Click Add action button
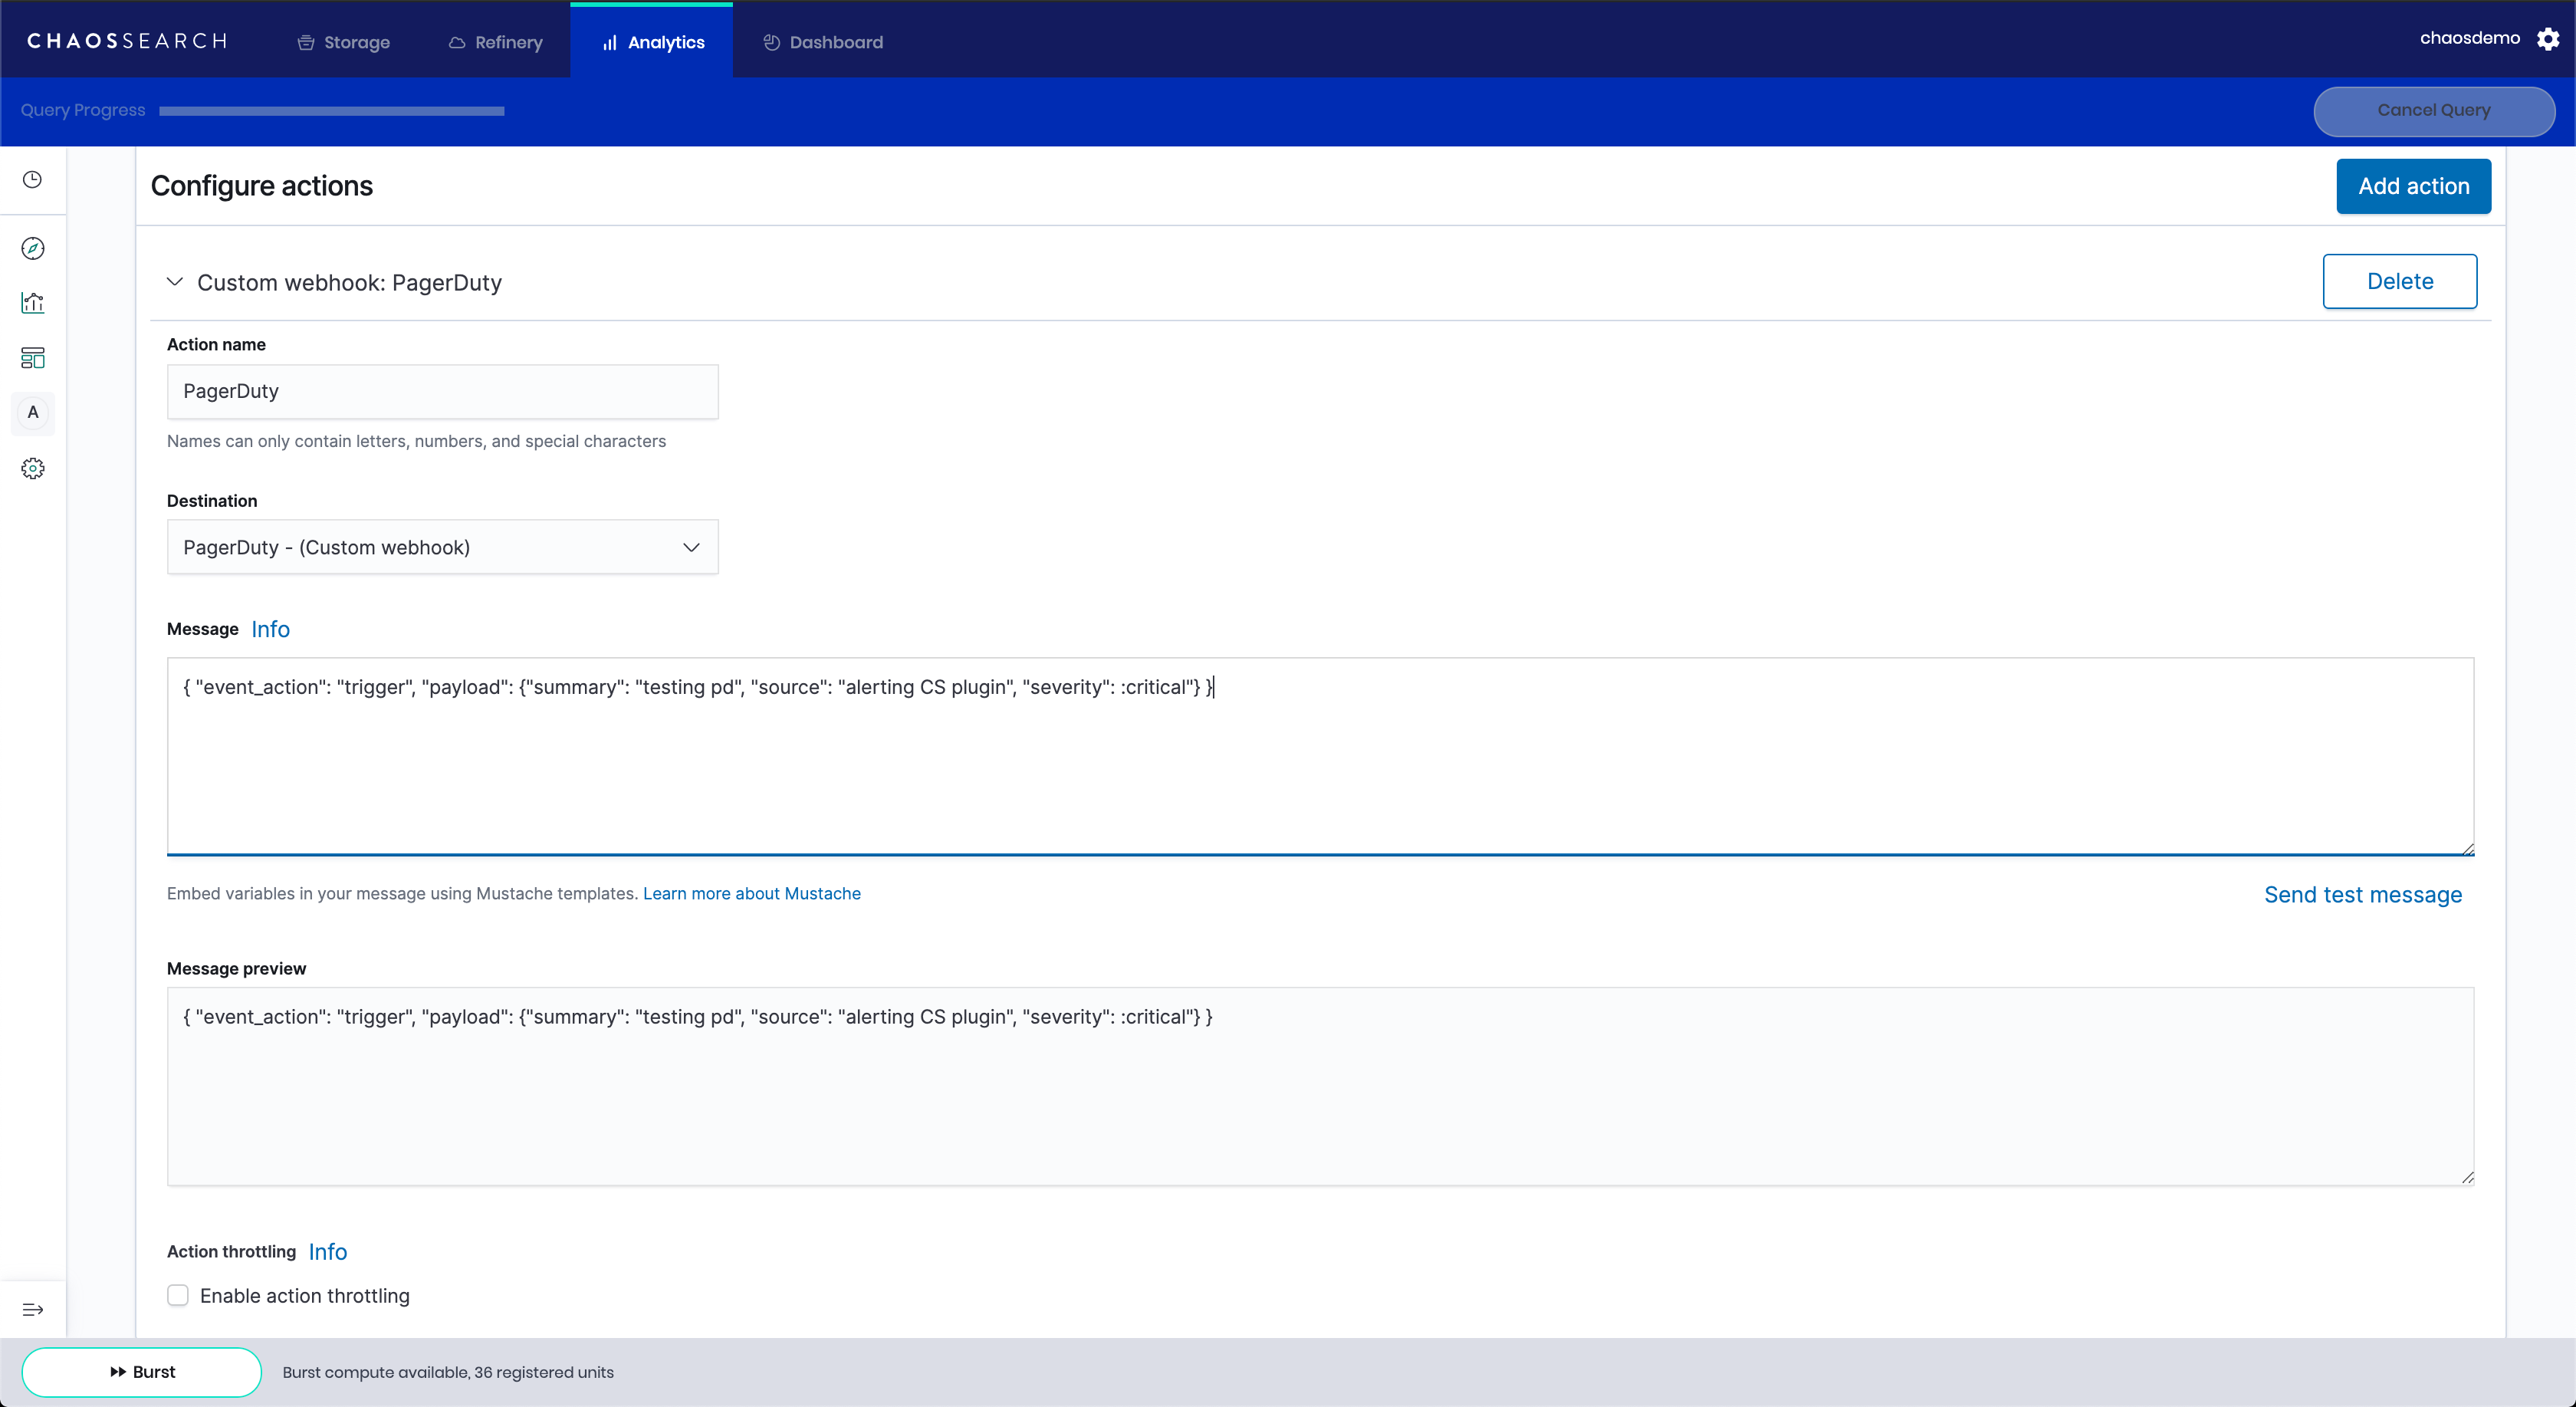The width and height of the screenshot is (2576, 1407). point(2413,187)
